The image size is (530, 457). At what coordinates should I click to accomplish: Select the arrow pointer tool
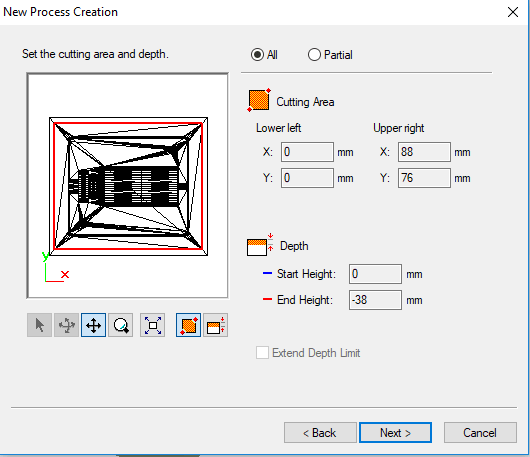coord(40,325)
